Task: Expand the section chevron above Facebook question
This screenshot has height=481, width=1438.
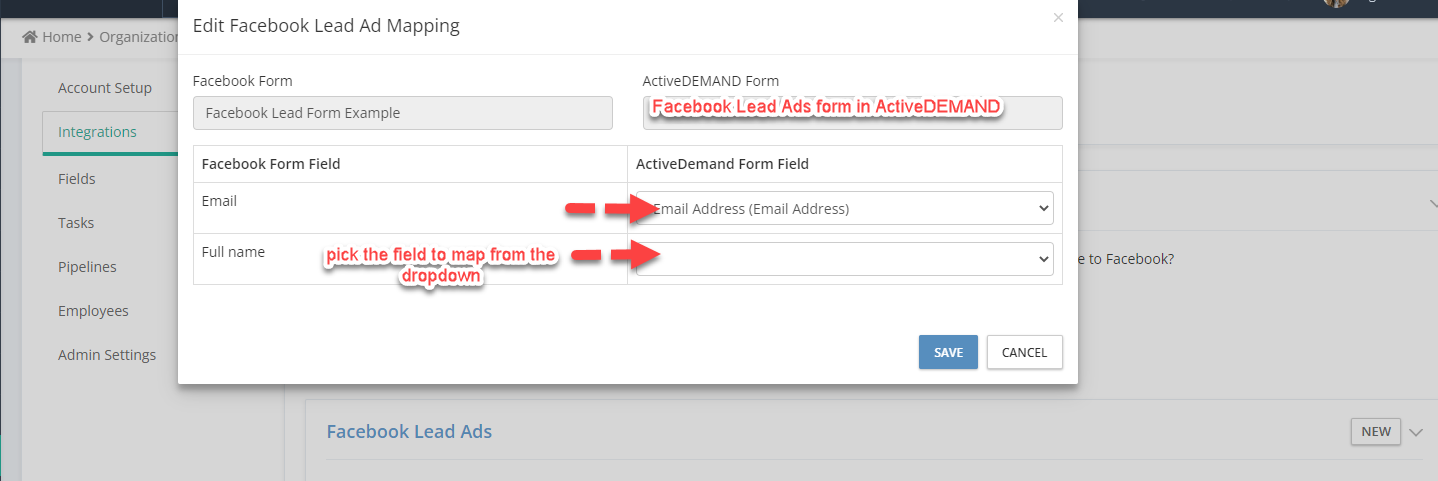Action: pyautogui.click(x=1432, y=203)
